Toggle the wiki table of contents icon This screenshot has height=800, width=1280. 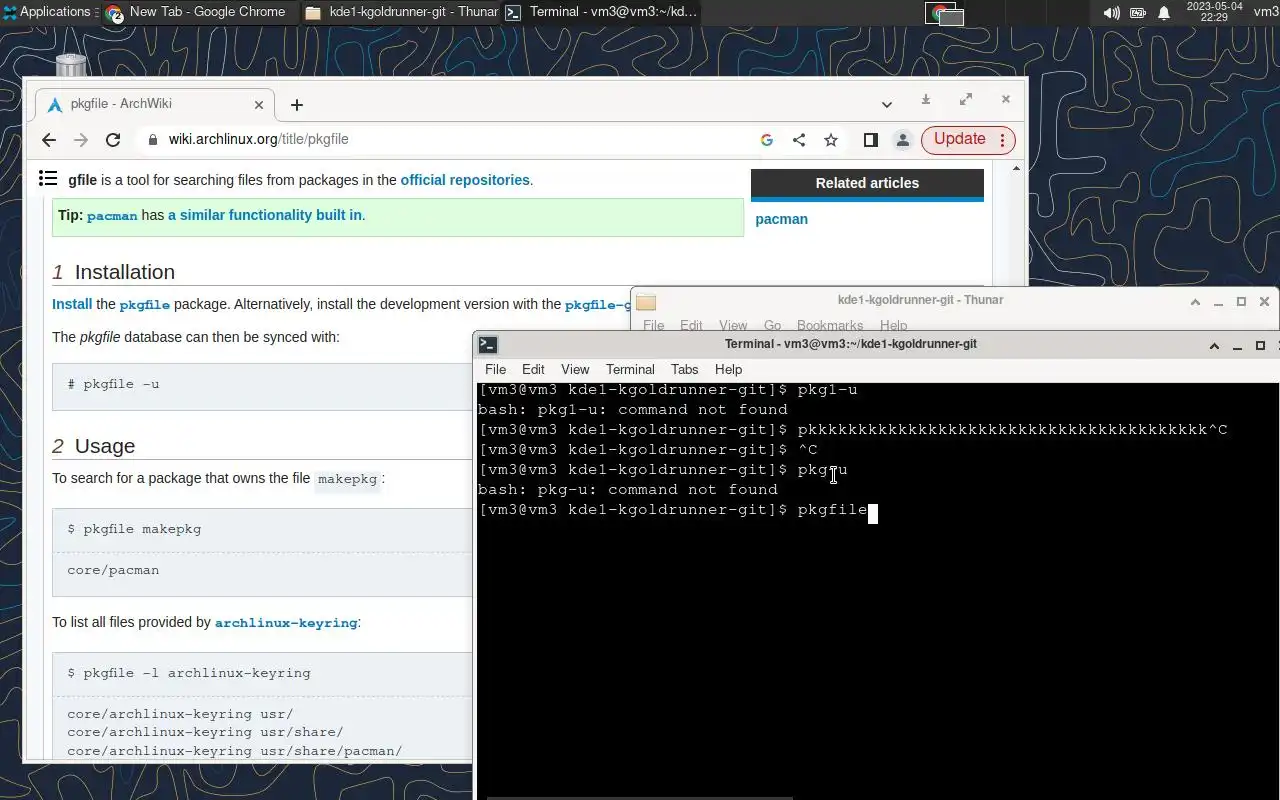(47, 178)
